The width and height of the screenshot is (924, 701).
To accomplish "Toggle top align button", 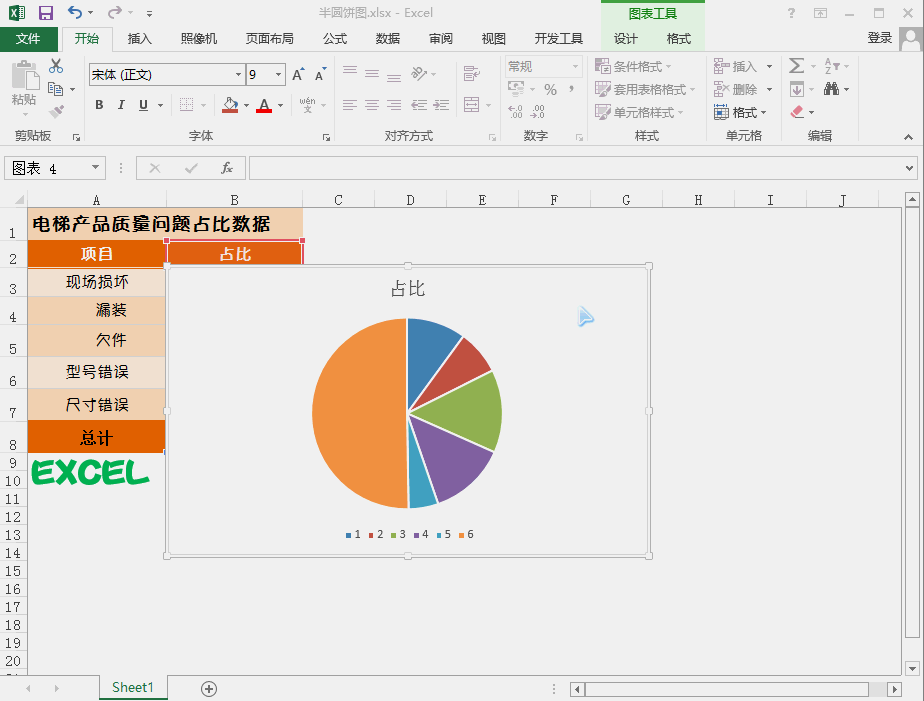I will [350, 71].
